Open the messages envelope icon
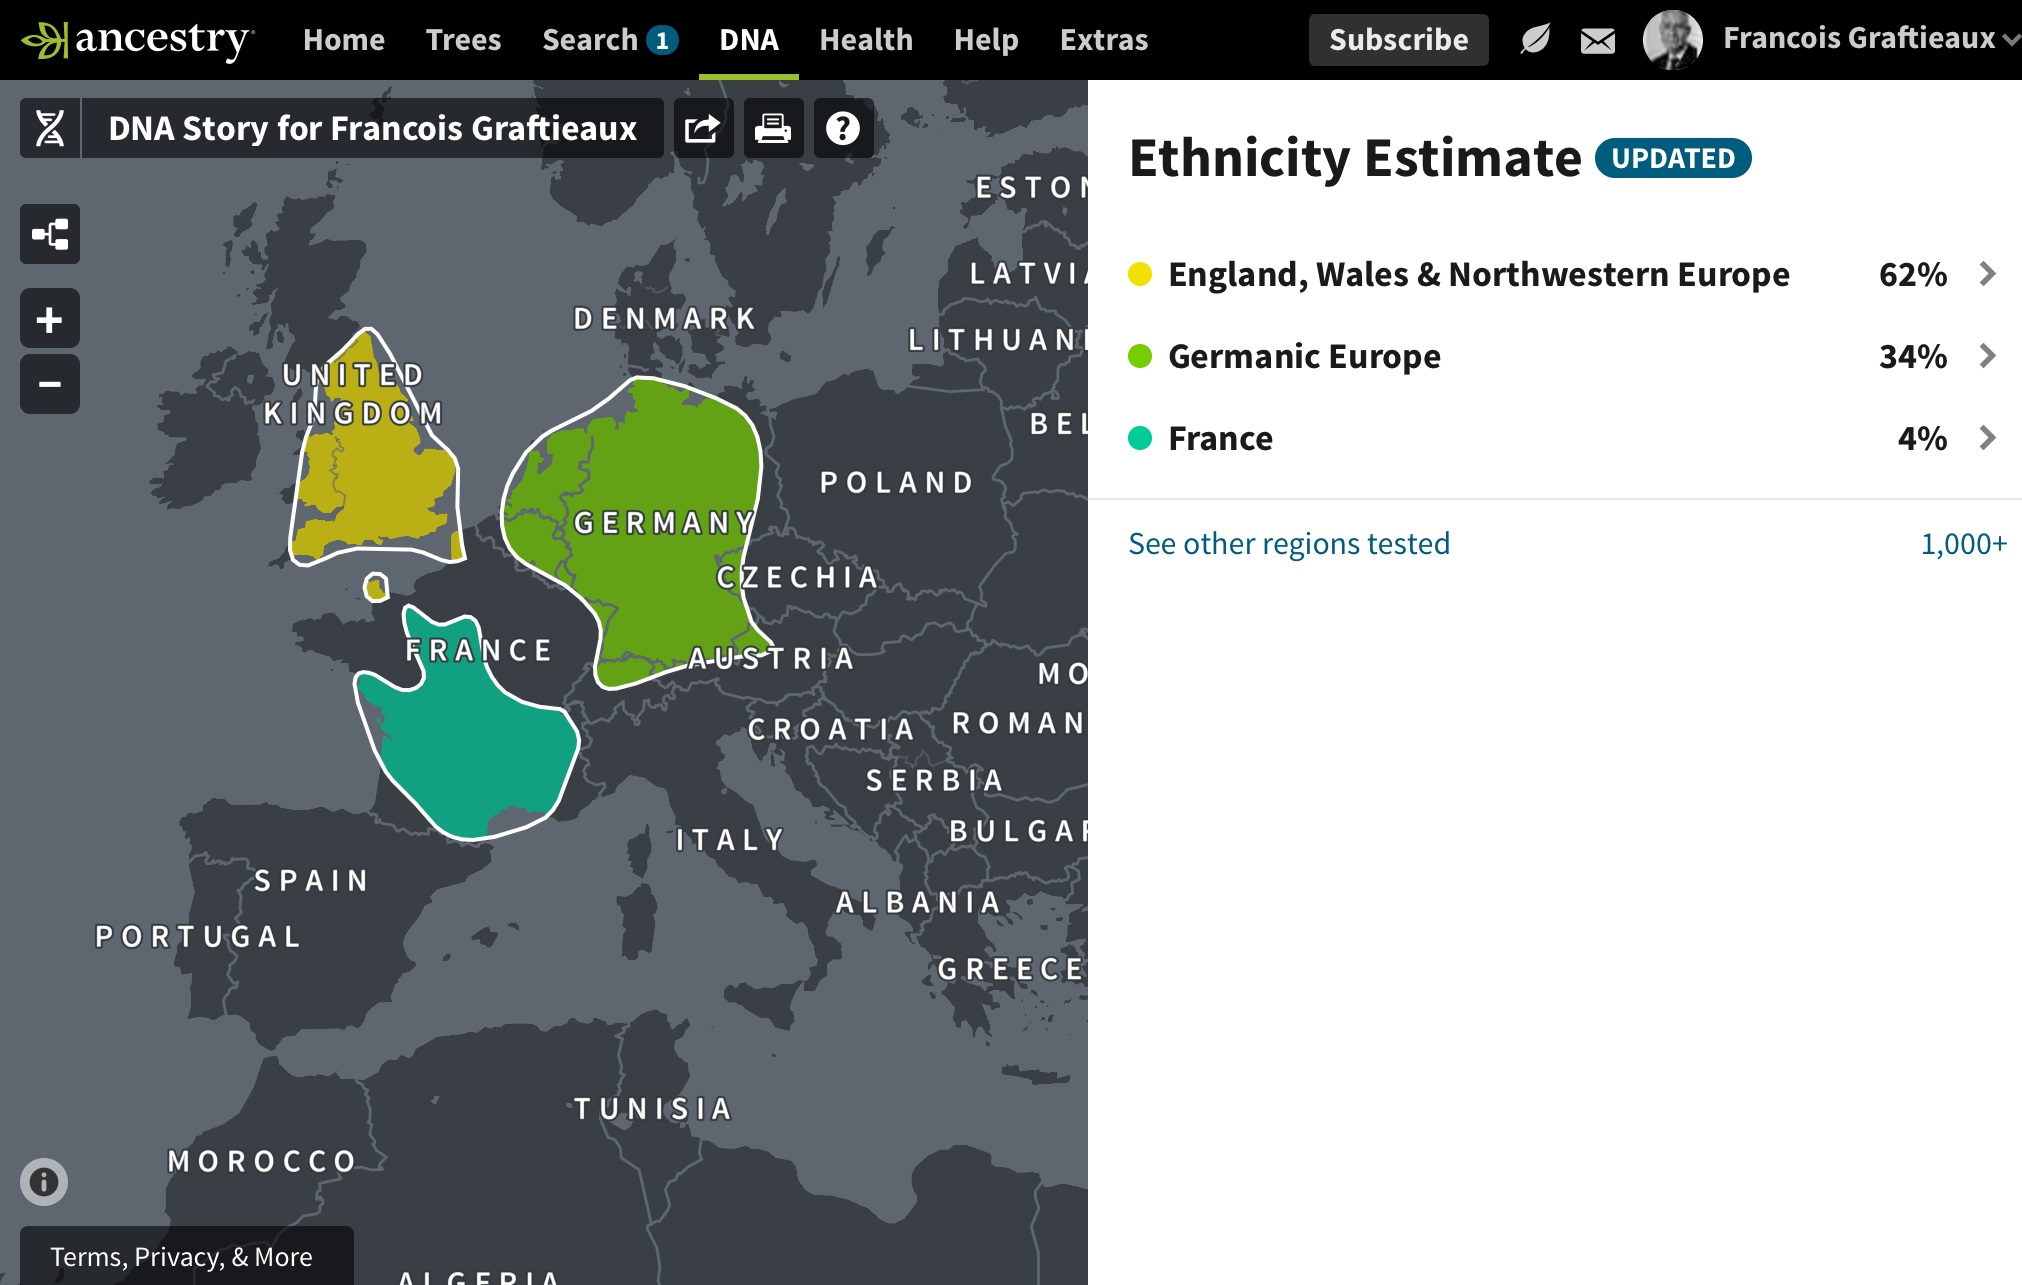 (1598, 41)
